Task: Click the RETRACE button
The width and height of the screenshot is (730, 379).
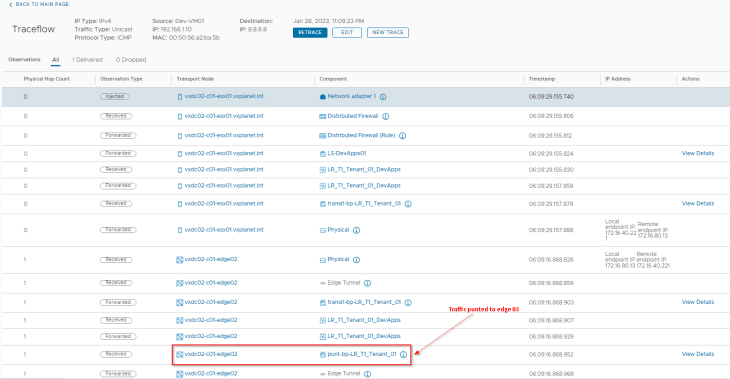Action: [310, 33]
